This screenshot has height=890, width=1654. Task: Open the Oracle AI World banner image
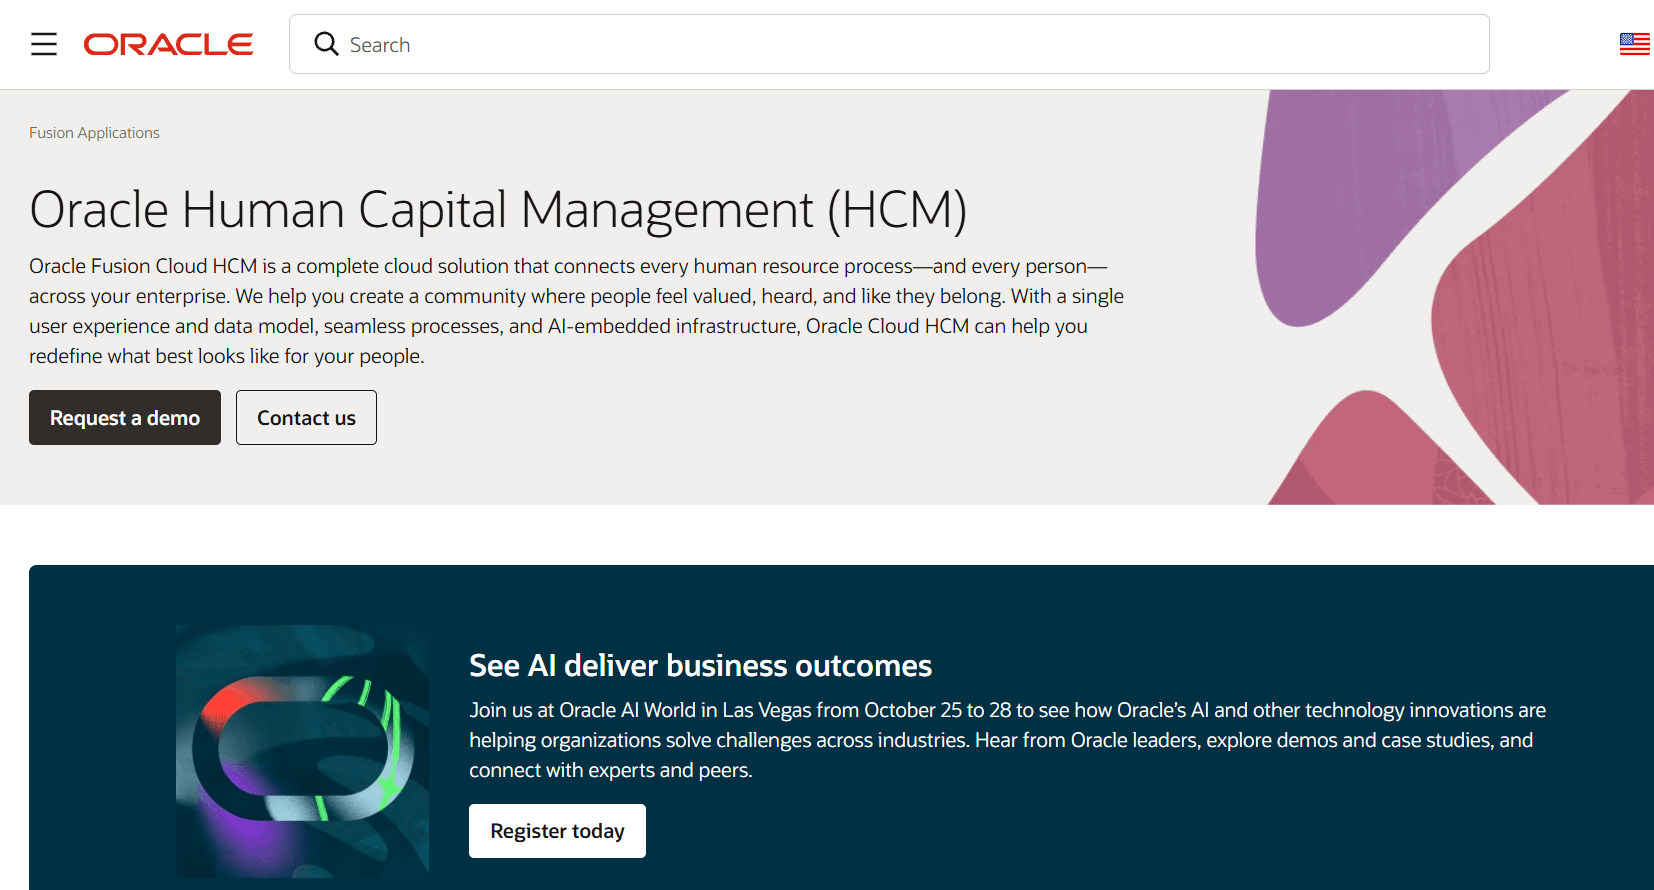(302, 751)
